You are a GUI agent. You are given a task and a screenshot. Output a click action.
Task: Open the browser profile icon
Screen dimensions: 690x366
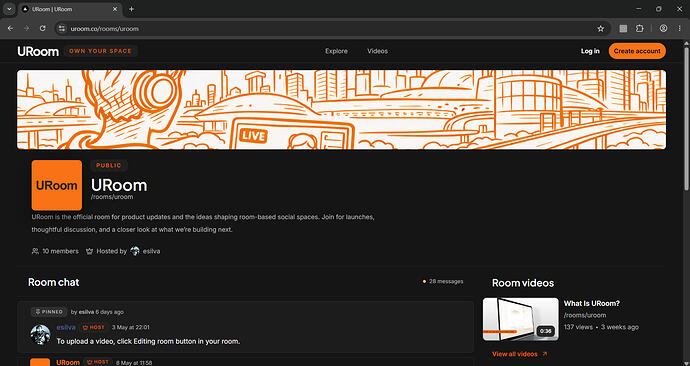click(x=664, y=28)
